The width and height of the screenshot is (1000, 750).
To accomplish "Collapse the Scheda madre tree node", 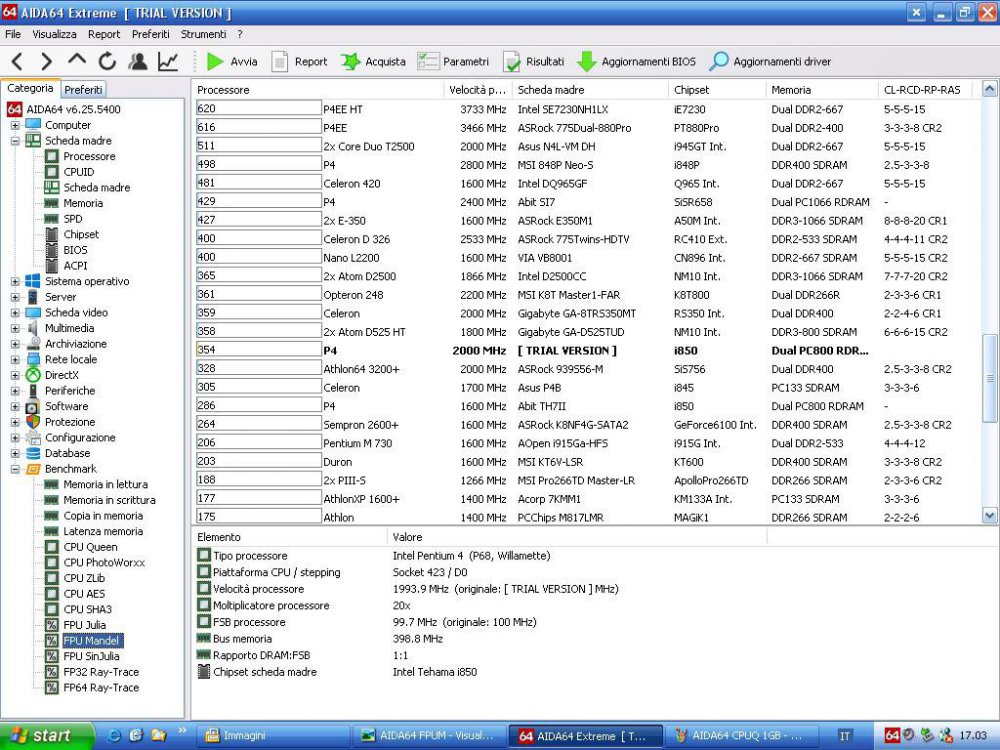I will (15, 141).
